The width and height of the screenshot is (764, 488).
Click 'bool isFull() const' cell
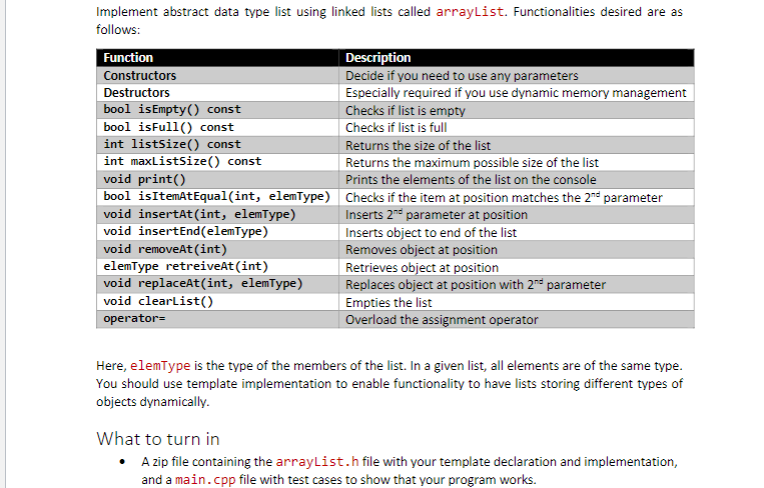coord(217,128)
